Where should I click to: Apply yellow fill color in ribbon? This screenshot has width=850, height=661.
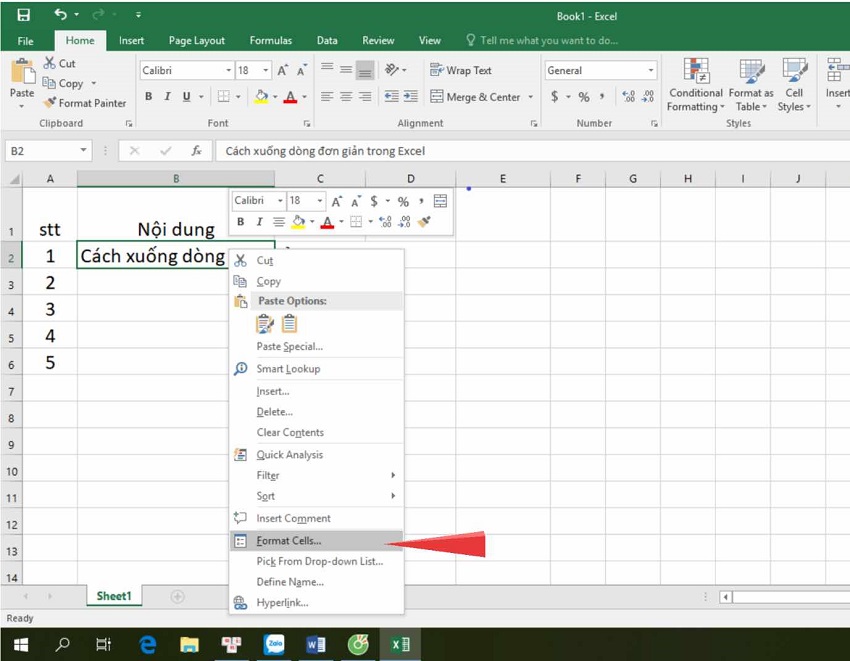[x=261, y=97]
